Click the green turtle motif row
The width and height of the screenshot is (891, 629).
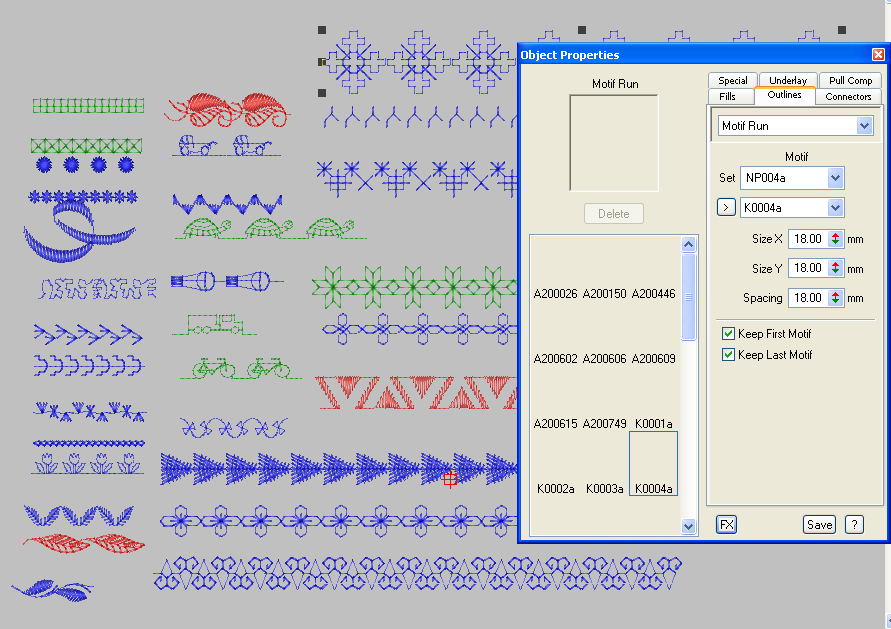[x=264, y=230]
